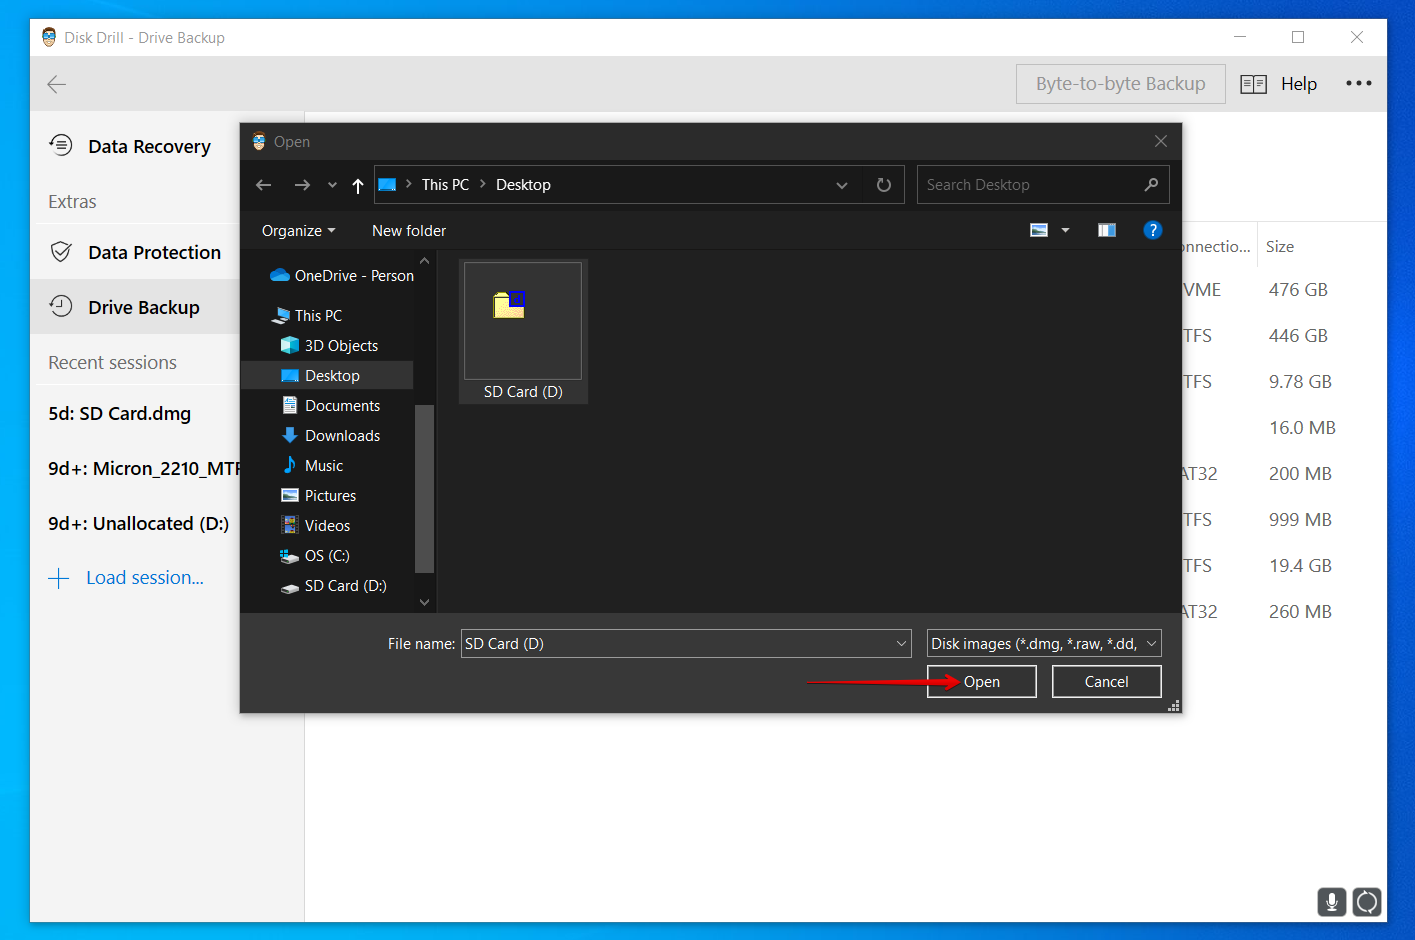Click the Data Recovery sidebar icon
Viewport: 1415px width, 940px height.
(61, 146)
